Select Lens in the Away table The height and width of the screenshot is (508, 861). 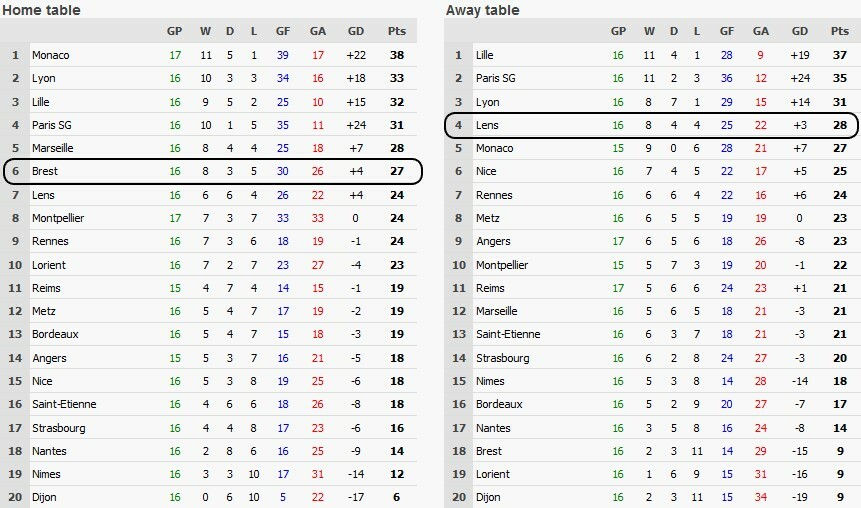point(488,125)
